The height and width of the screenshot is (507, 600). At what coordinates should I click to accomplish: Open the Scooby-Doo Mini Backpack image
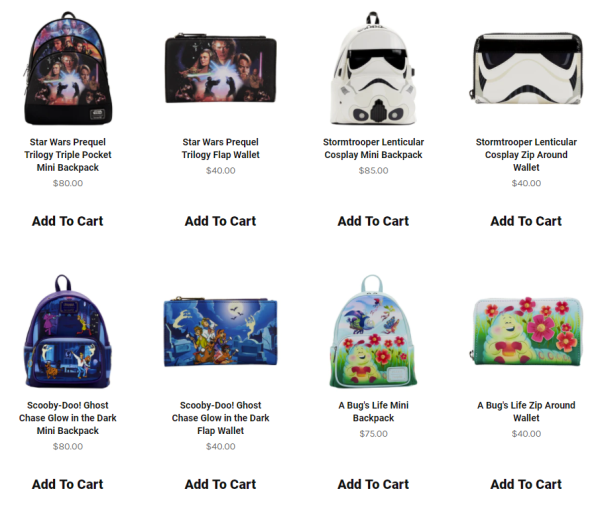point(68,331)
